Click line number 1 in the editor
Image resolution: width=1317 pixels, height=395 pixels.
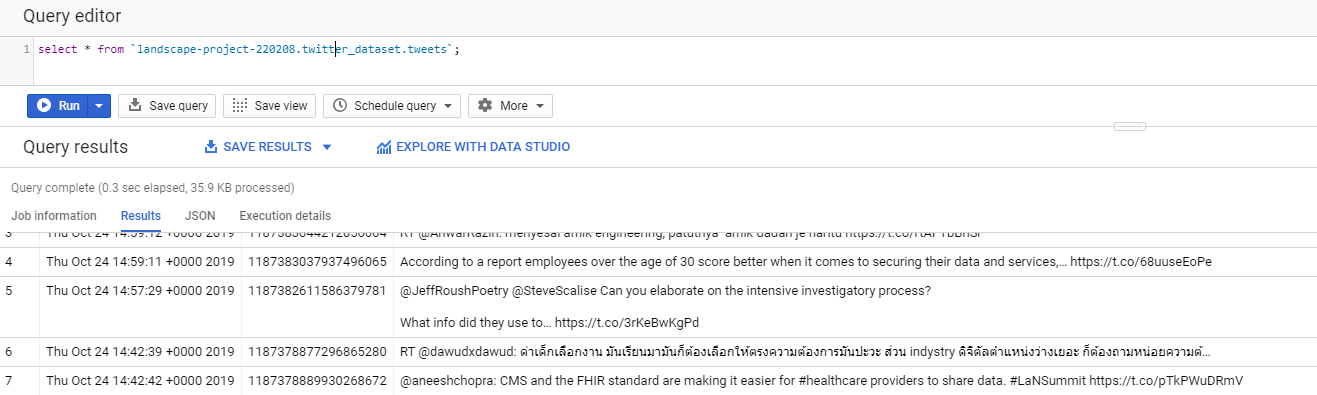[x=27, y=49]
